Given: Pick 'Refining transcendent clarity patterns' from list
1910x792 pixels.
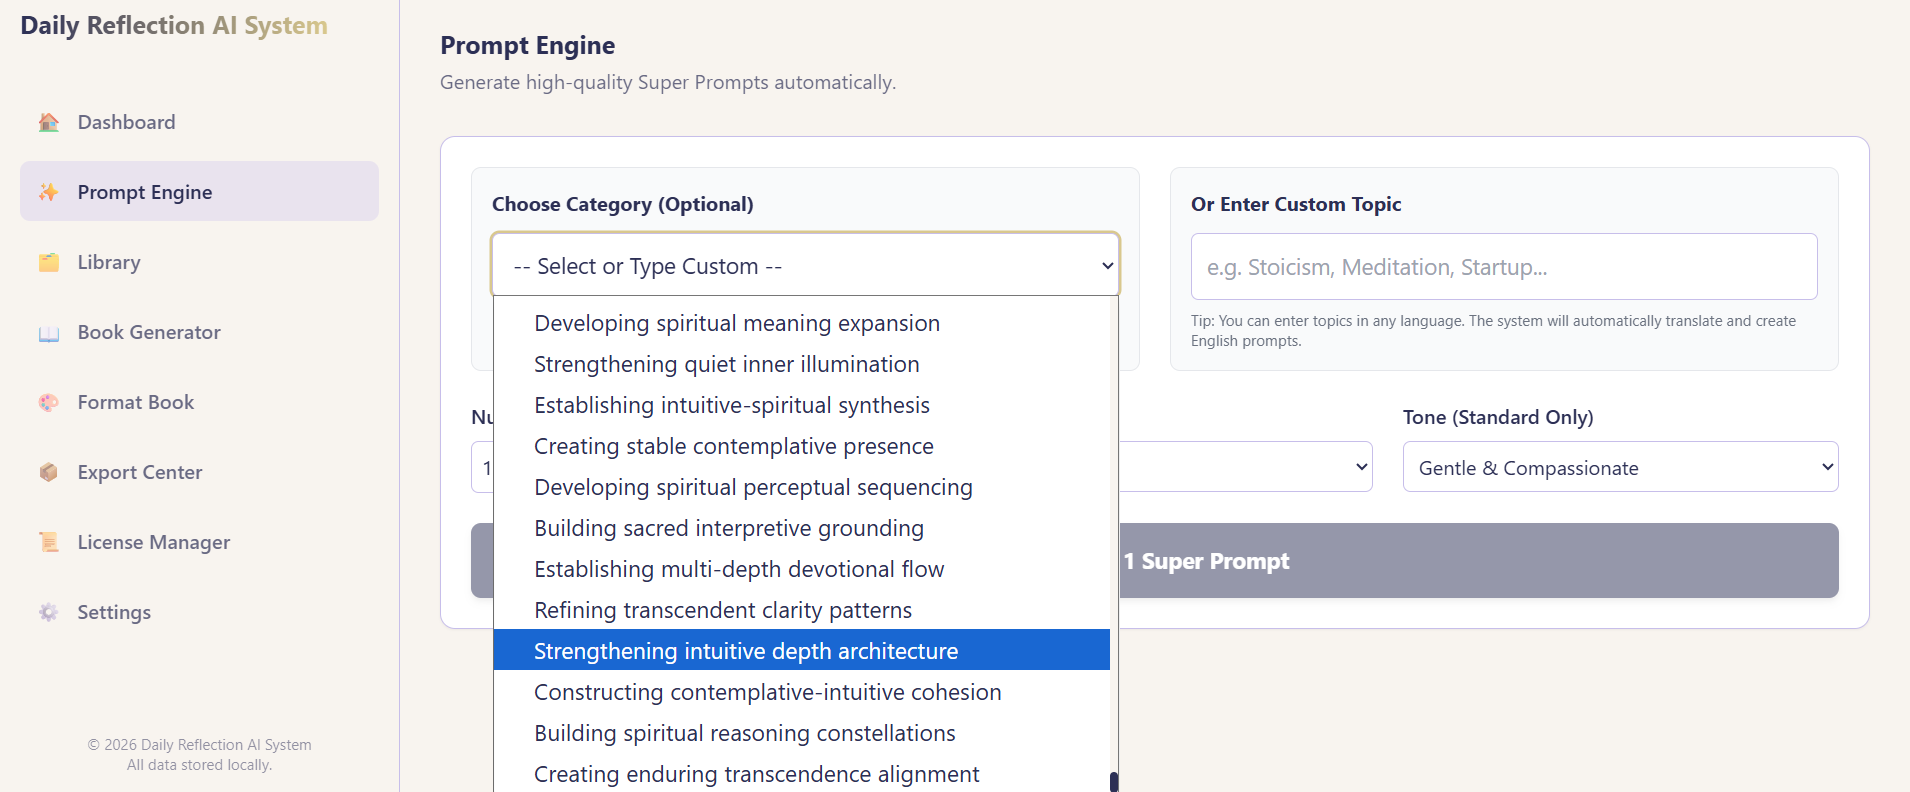Looking at the screenshot, I should click(723, 610).
